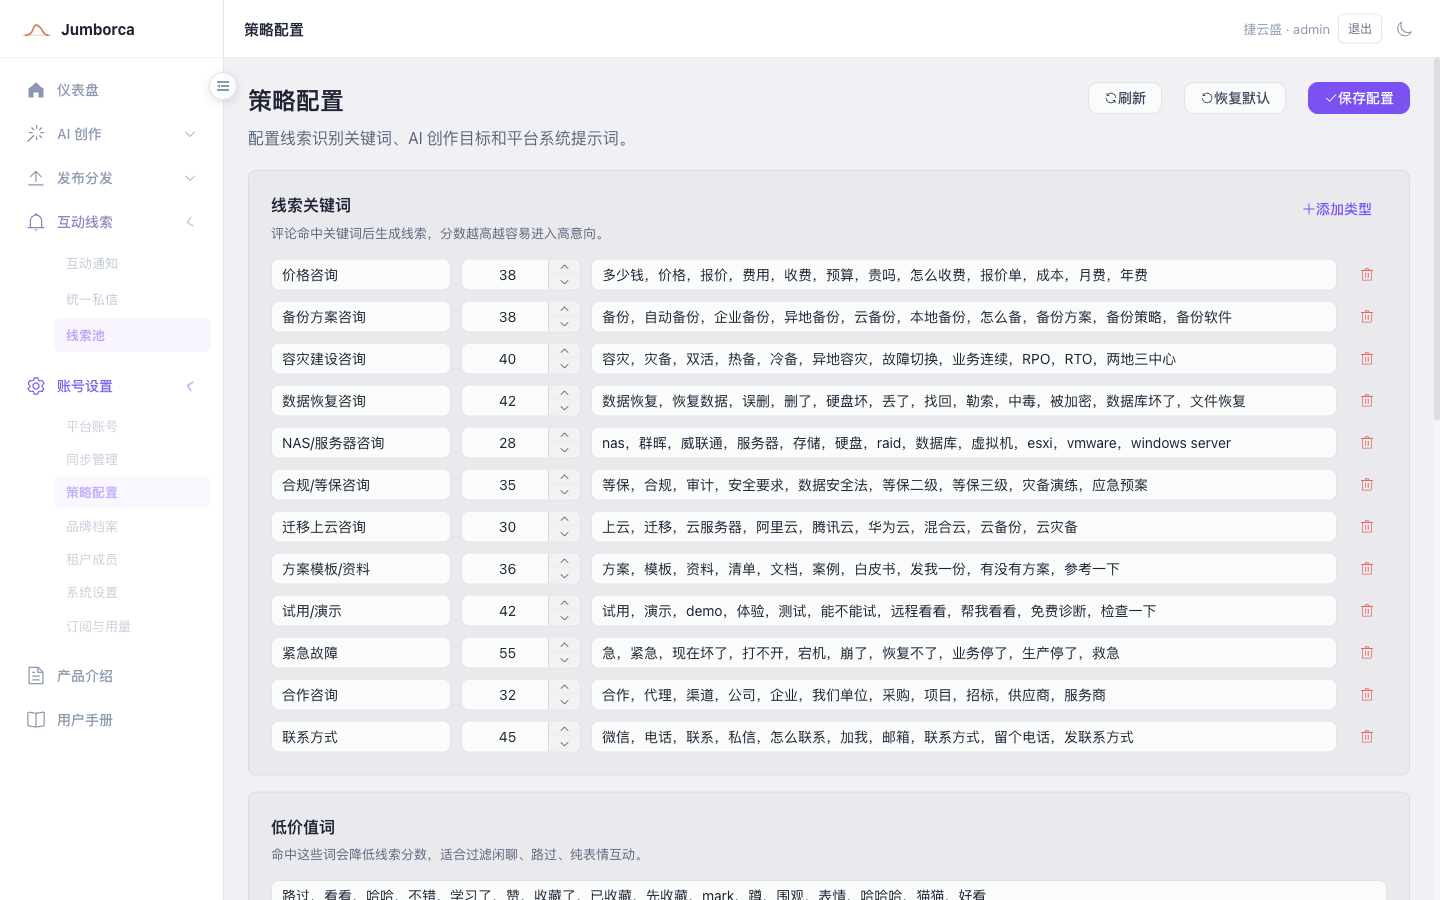1440x900 pixels.
Task: Delete the 方案模板/资料 keyword row
Action: click(1367, 569)
